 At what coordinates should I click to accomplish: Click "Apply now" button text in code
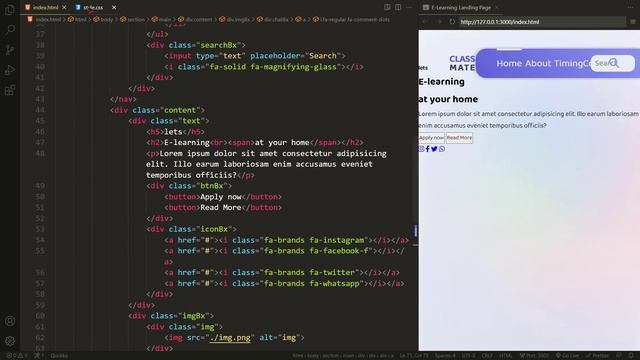(221, 197)
